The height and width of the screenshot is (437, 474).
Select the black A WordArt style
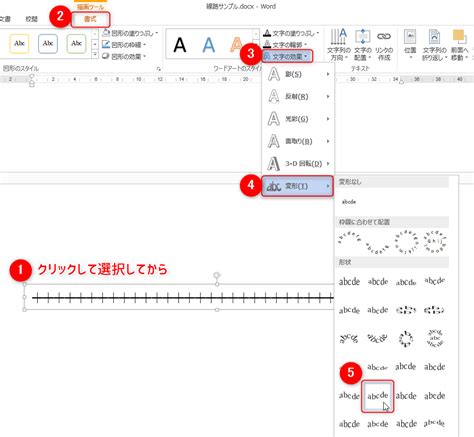point(180,45)
